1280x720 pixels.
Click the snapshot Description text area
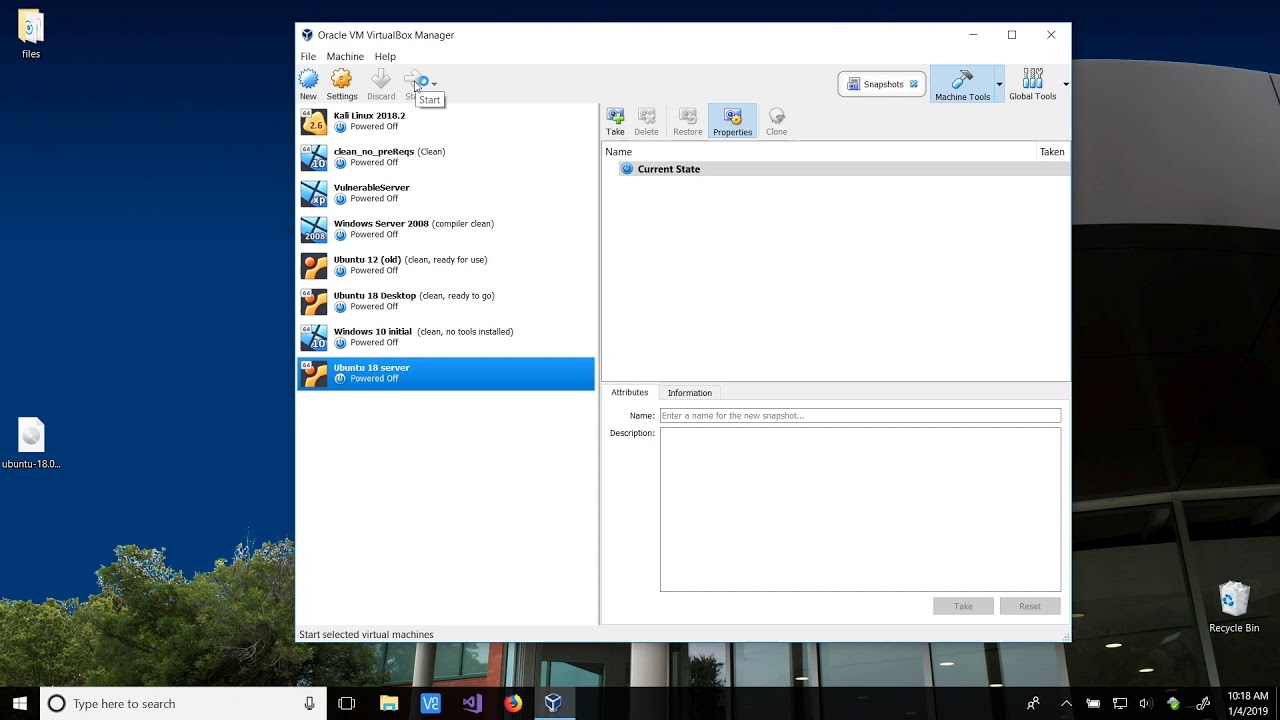pos(860,510)
